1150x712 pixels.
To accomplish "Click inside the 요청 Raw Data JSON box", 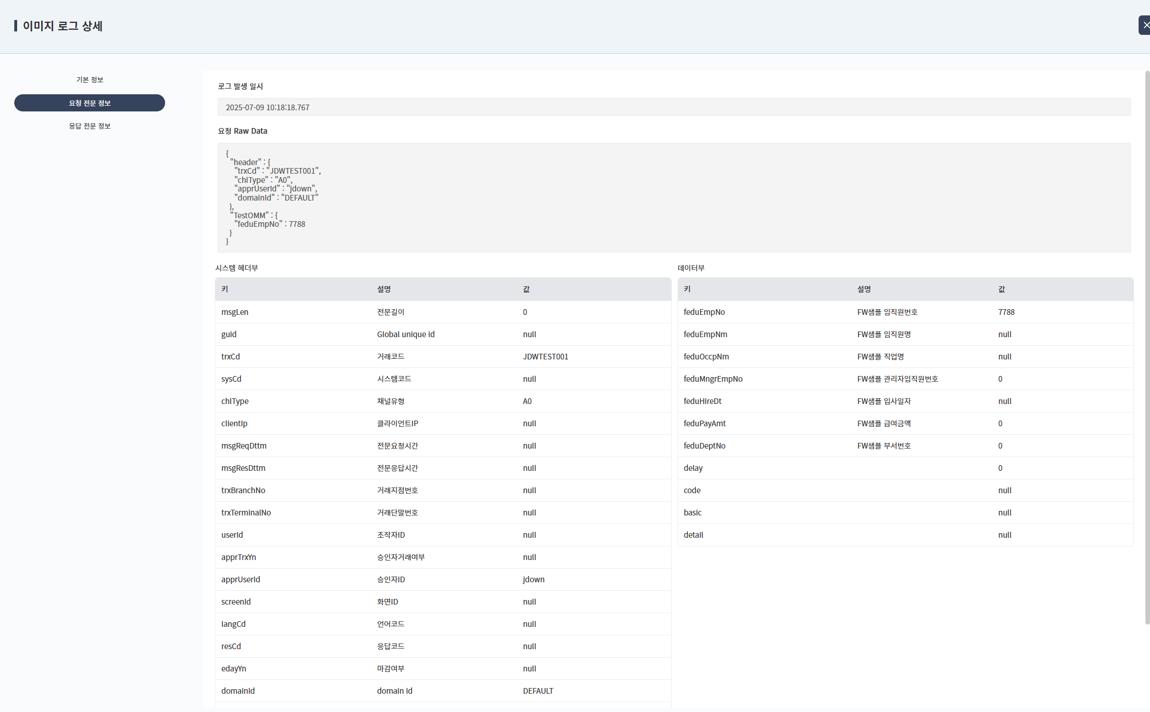I will 674,198.
